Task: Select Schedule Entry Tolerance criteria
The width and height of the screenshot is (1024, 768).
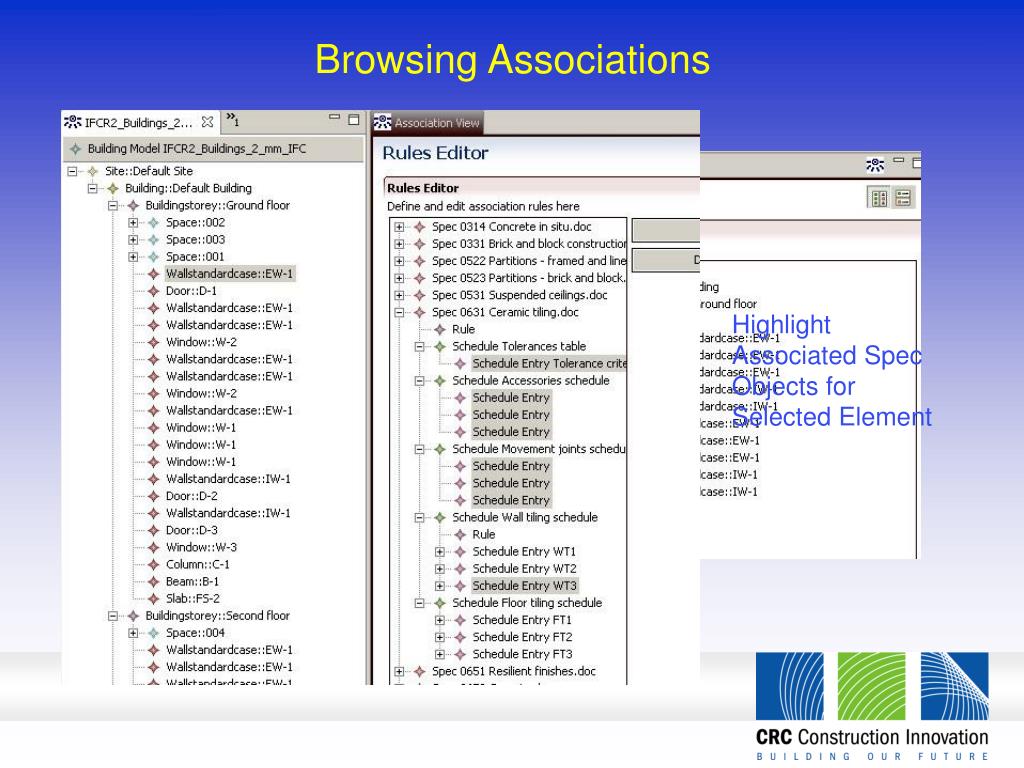Action: tap(549, 363)
